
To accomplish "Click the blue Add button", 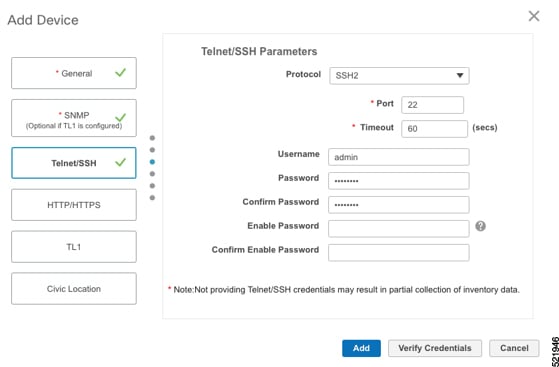I will coord(361,348).
